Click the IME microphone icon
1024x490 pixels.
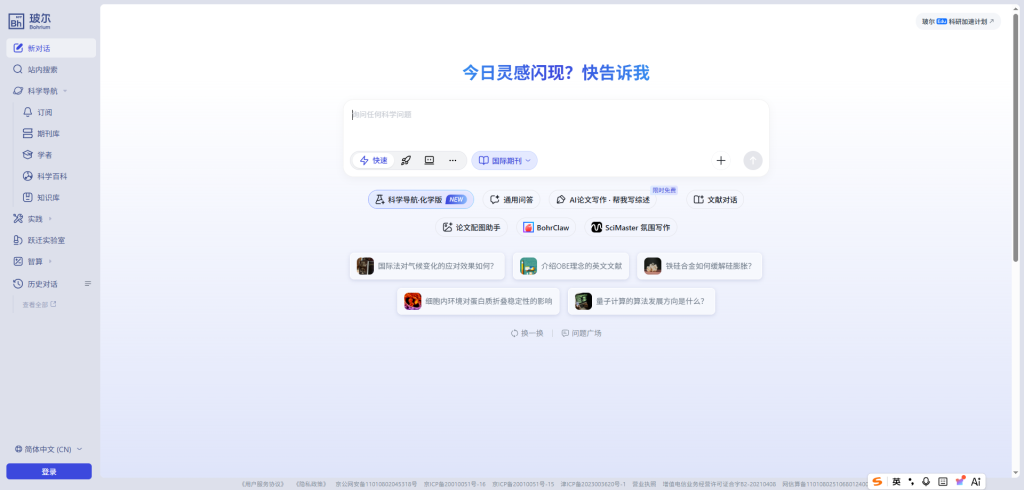(926, 482)
